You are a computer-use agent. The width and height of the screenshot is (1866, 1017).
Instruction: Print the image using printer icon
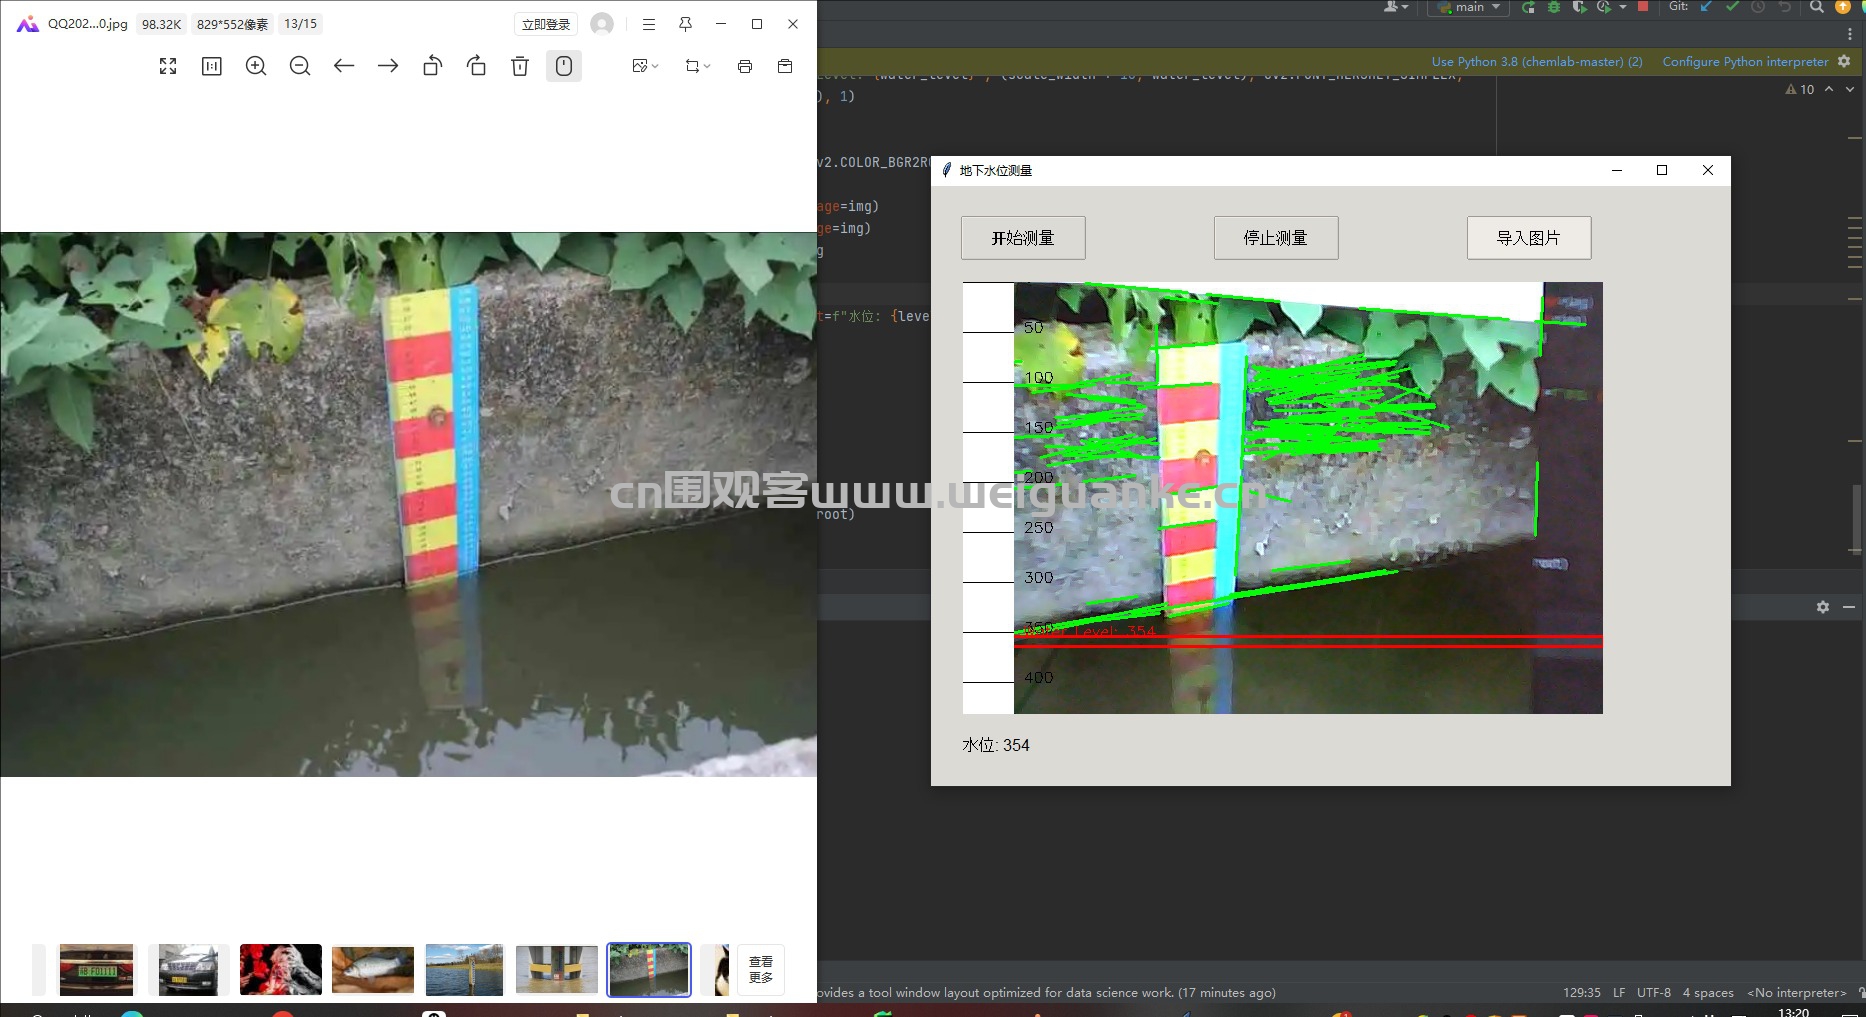(745, 66)
